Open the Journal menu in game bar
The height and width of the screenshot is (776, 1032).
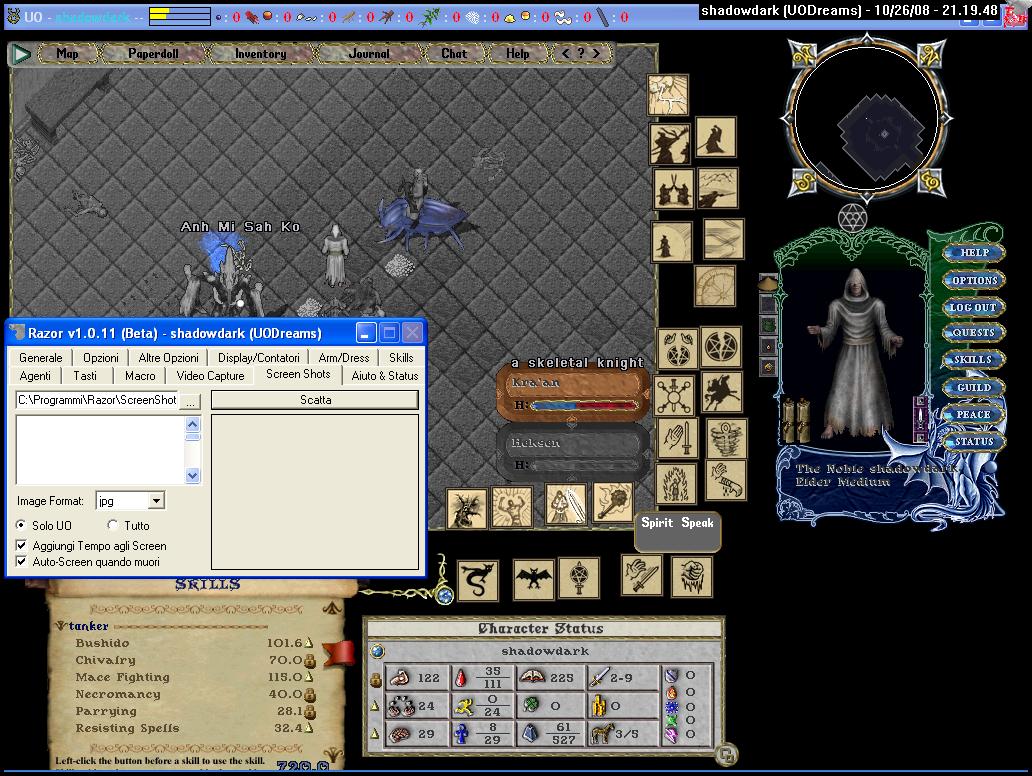pos(369,53)
